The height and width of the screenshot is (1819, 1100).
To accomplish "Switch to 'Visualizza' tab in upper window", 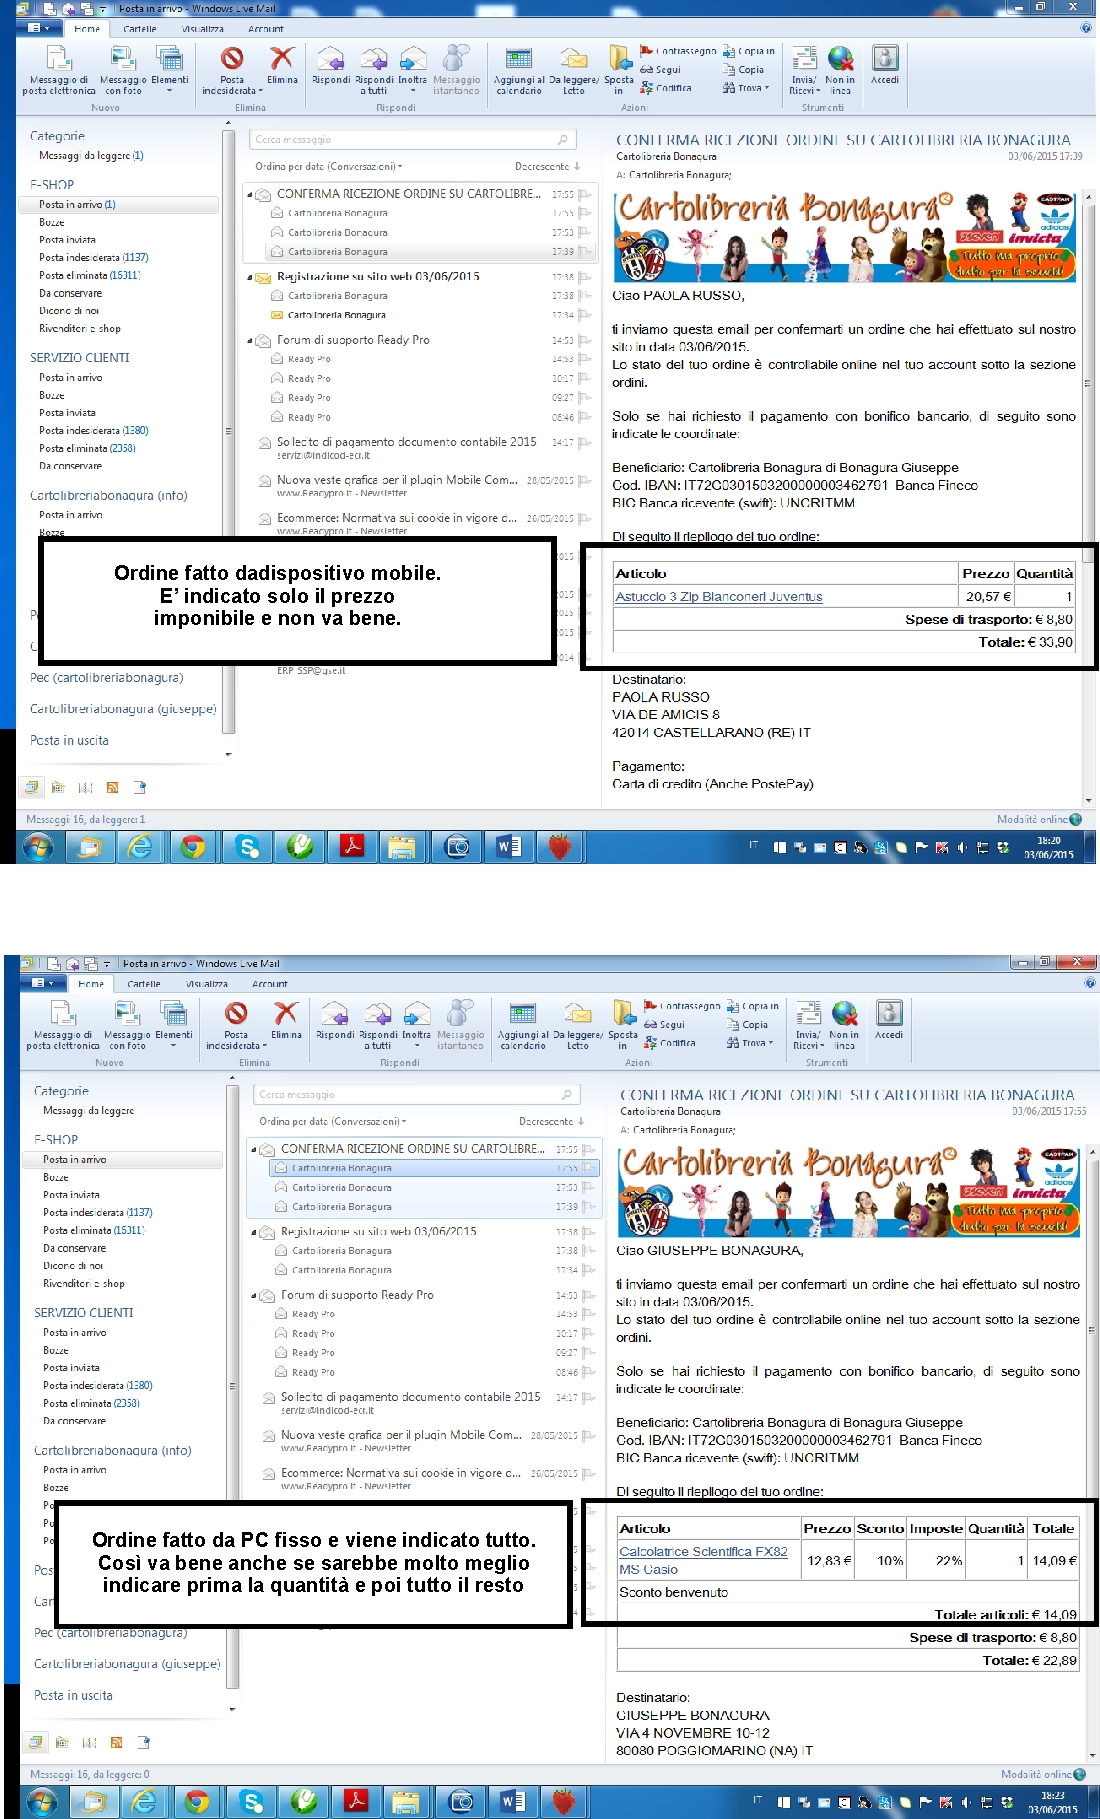I will click(x=203, y=29).
